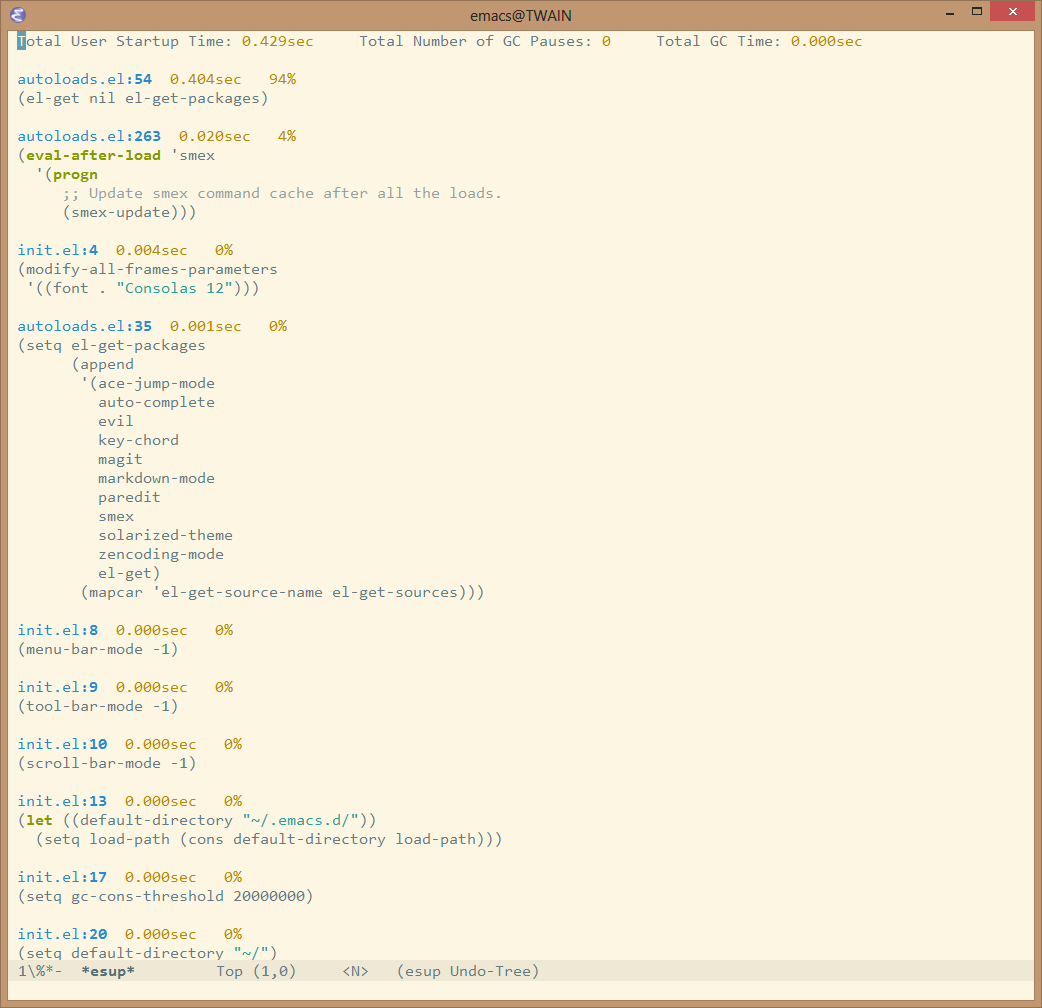Screen dimensions: 1042x1008
Task: Open the autoloads.el:35 link
Action: [x=84, y=326]
